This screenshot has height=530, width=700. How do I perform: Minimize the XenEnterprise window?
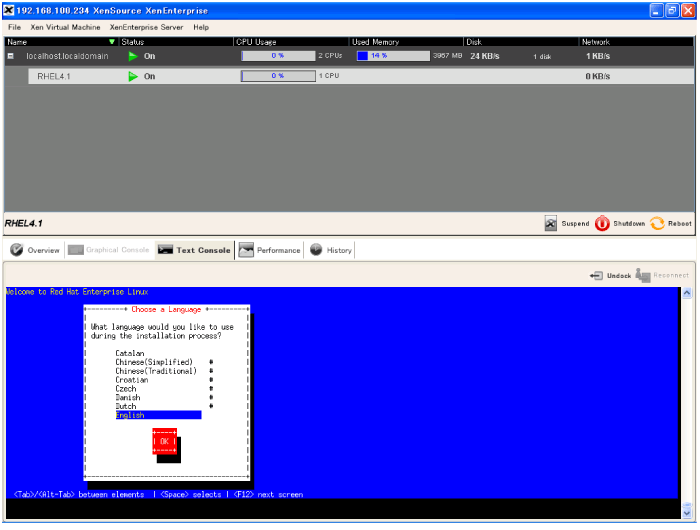coord(656,11)
